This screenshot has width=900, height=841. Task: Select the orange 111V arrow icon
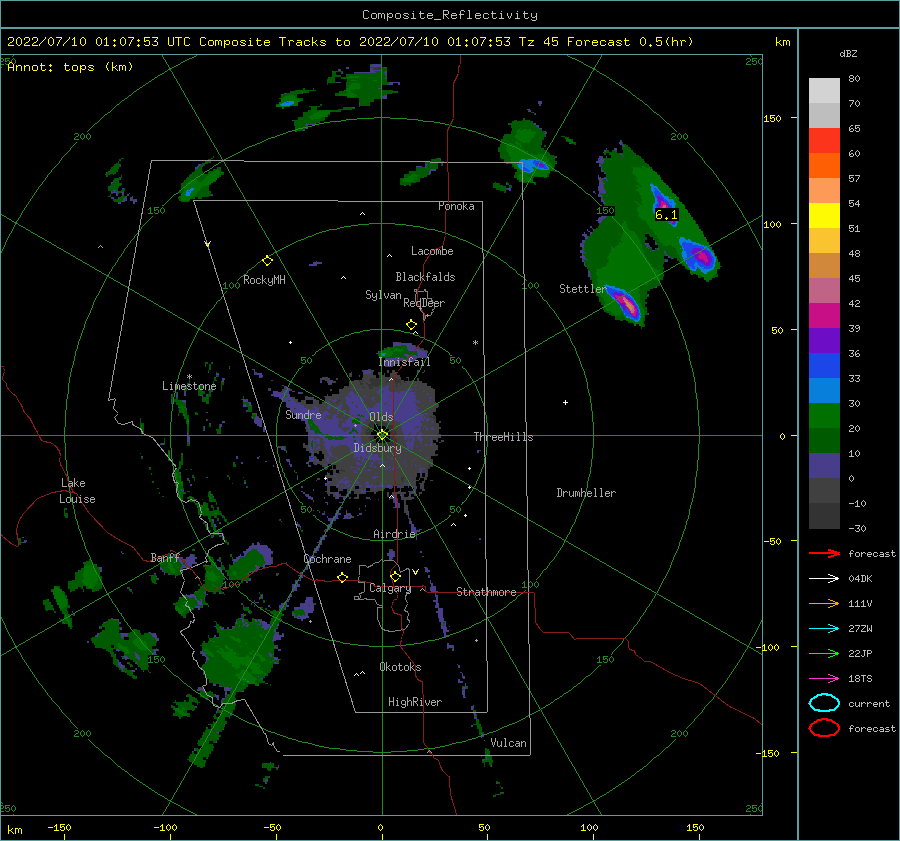tap(824, 603)
